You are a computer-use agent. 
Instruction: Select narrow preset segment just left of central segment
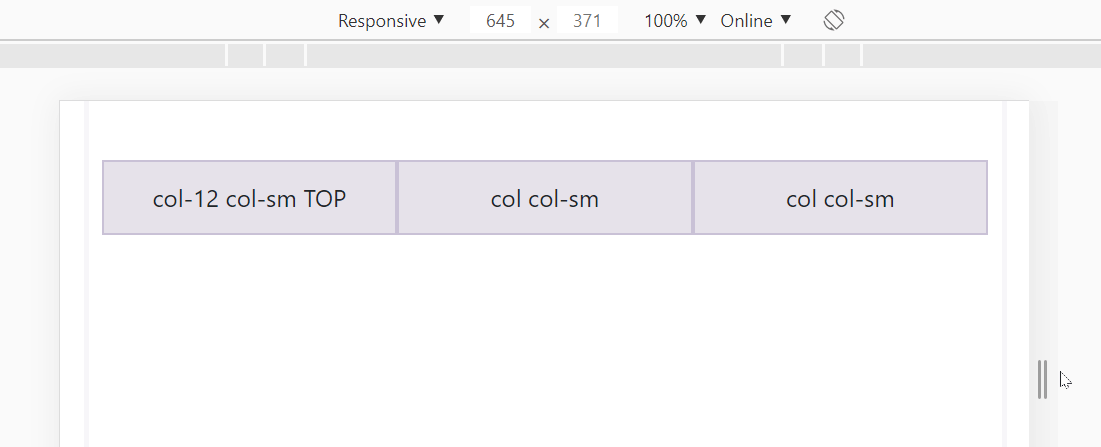[285, 55]
